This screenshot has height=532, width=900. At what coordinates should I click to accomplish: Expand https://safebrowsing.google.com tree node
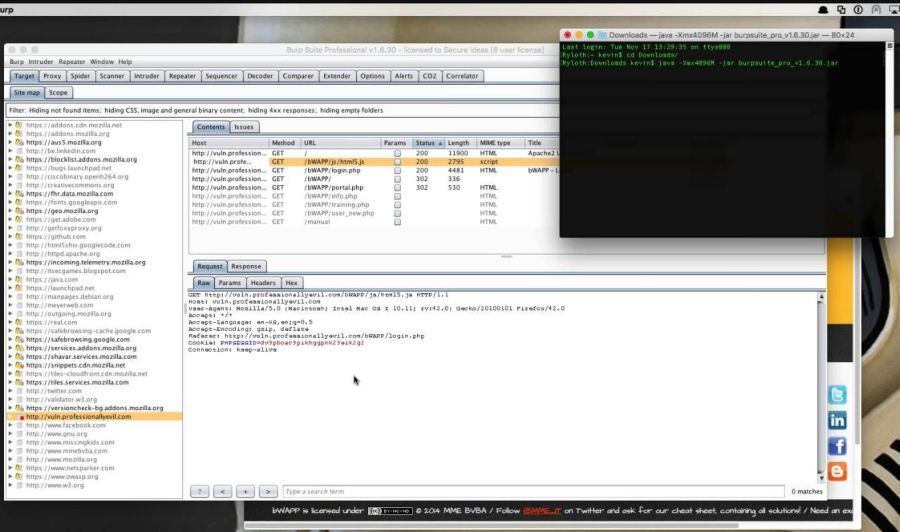10,340
